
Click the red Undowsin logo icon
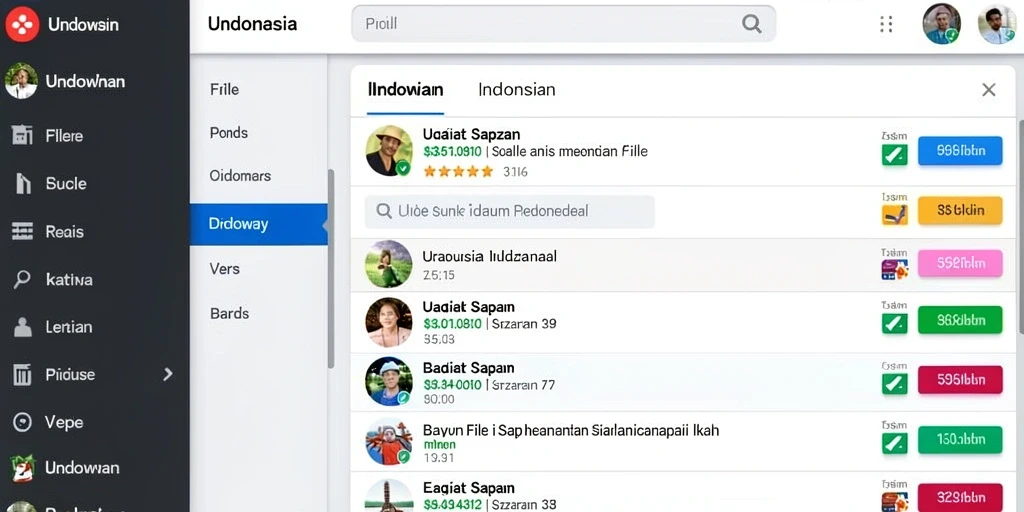point(23,24)
